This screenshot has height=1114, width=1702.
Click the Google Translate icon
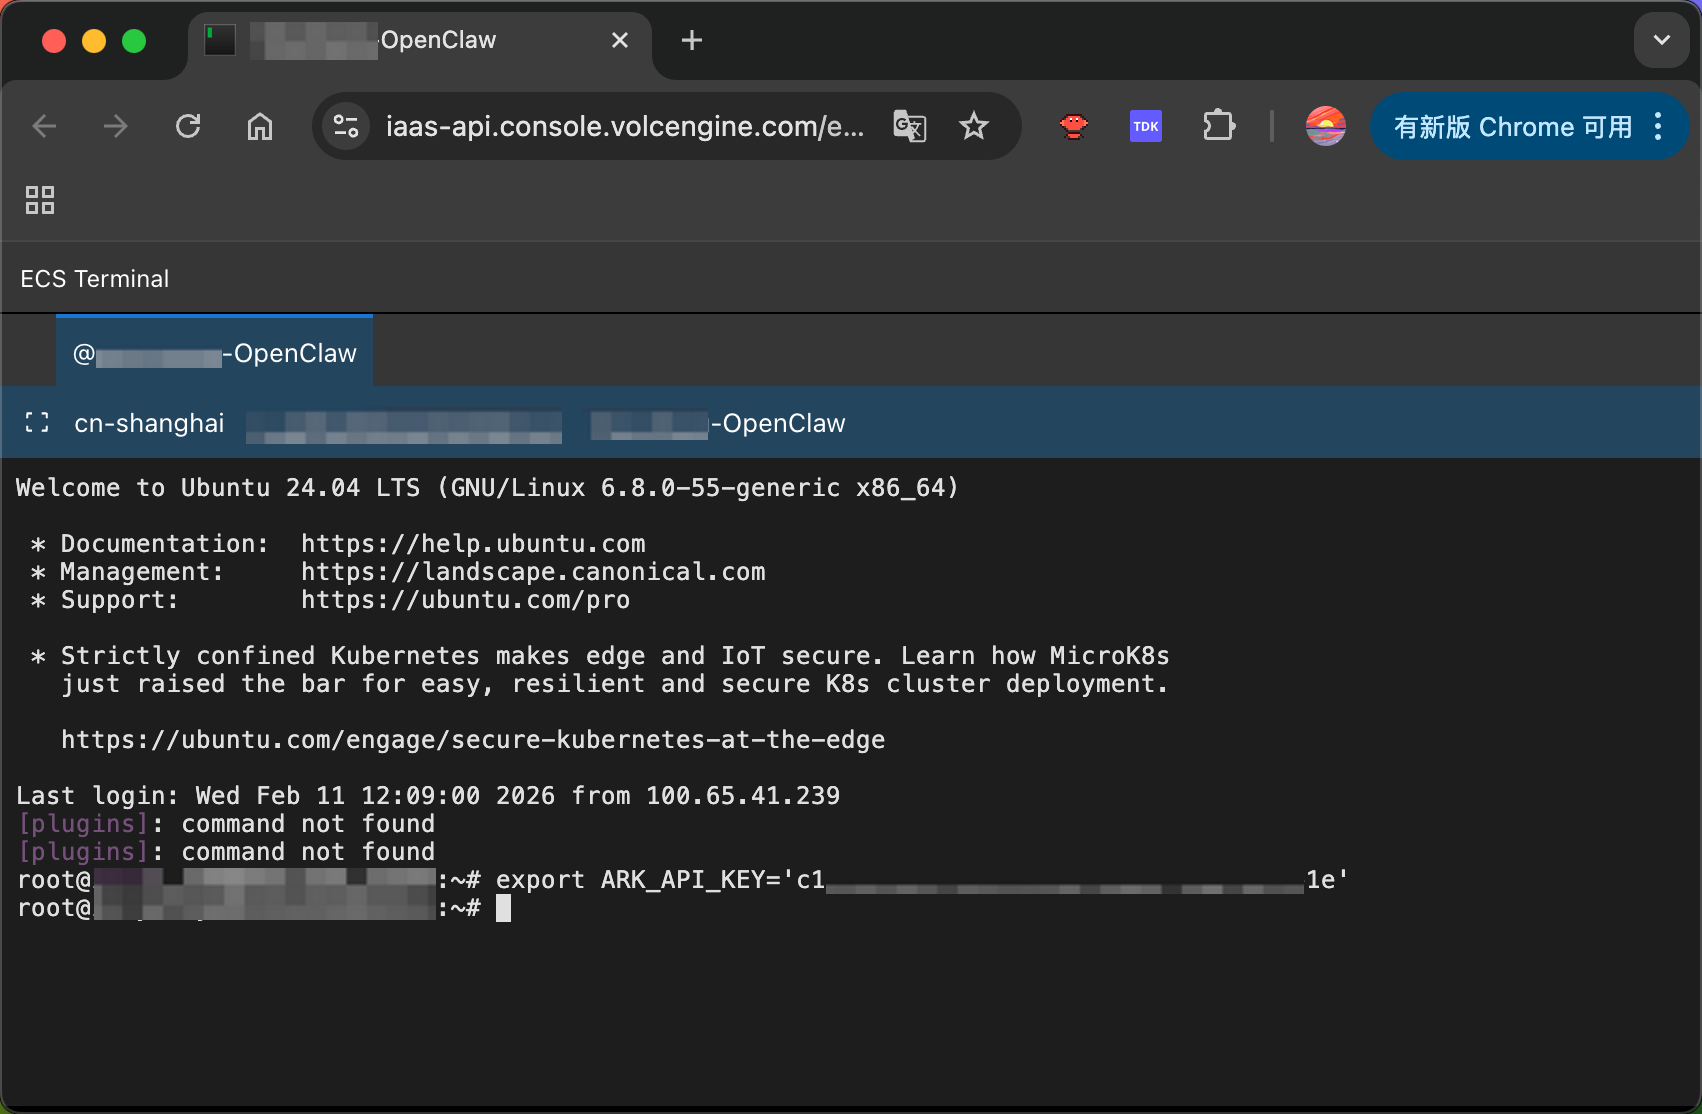coord(909,126)
